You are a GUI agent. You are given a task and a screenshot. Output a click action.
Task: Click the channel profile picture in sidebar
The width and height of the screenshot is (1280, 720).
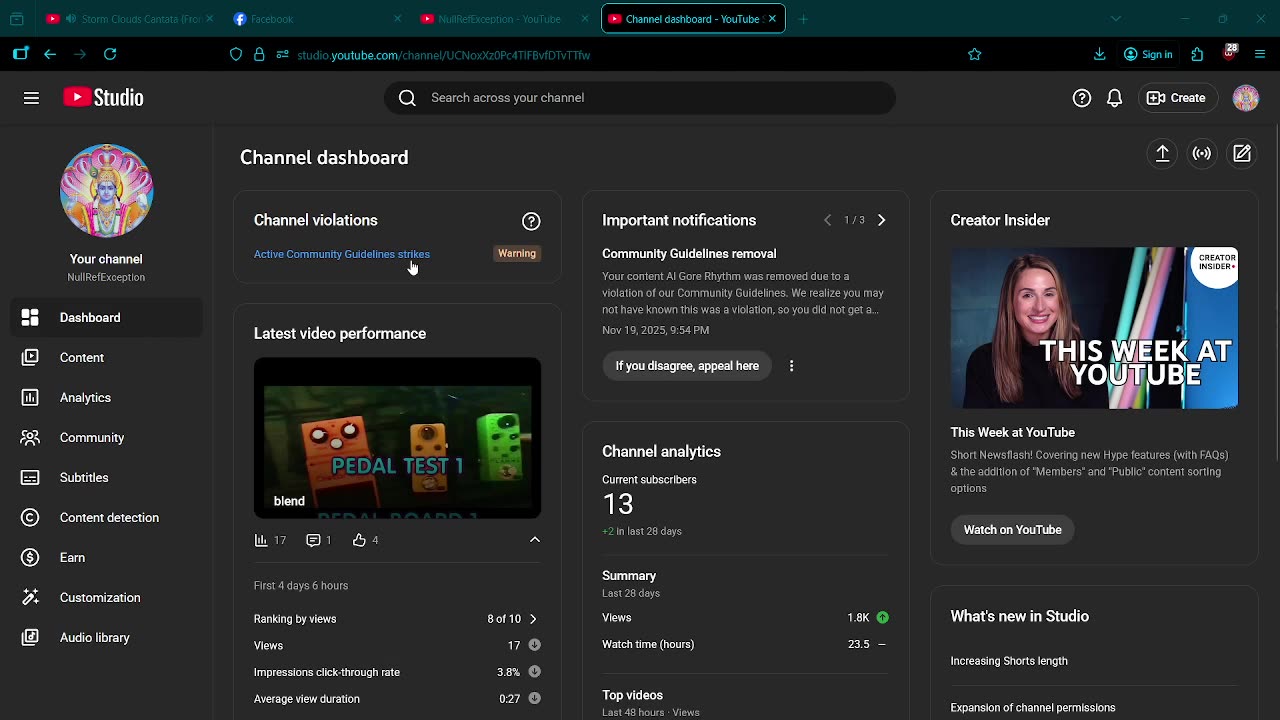(x=106, y=190)
